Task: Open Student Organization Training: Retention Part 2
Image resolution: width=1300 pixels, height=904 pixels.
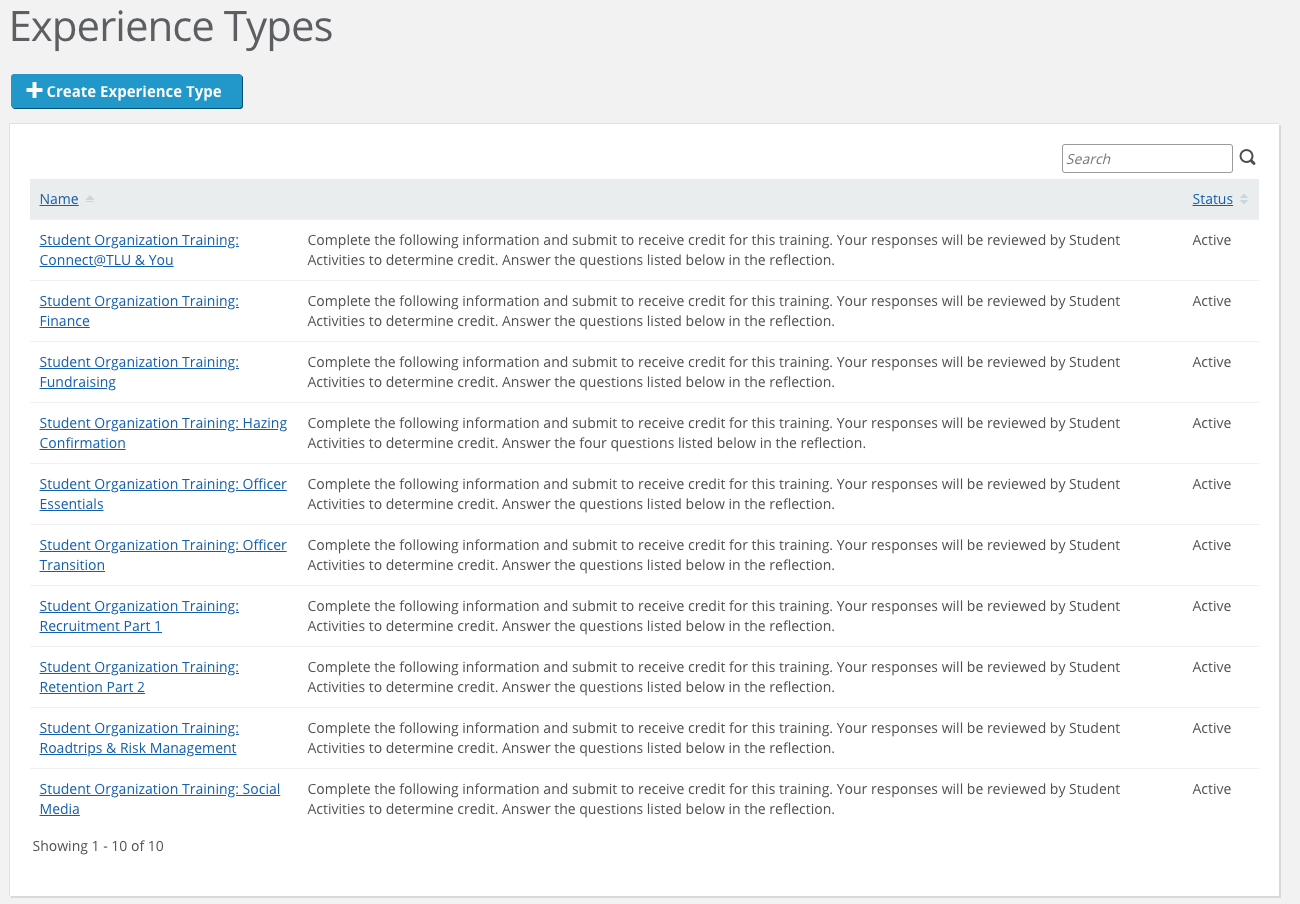Action: 139,677
